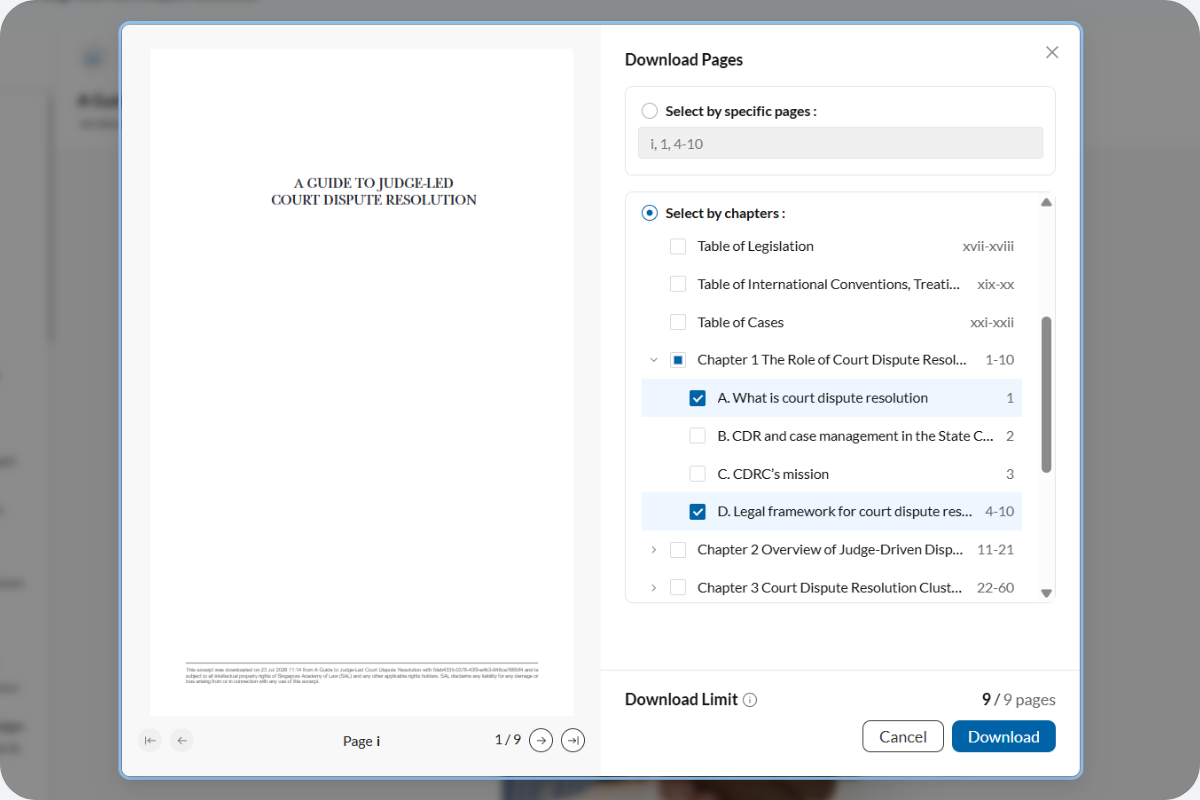This screenshot has height=800, width=1200.
Task: Click 'Chapter 1 The Role of Court Dispute Resol...' text
Action: click(x=832, y=360)
